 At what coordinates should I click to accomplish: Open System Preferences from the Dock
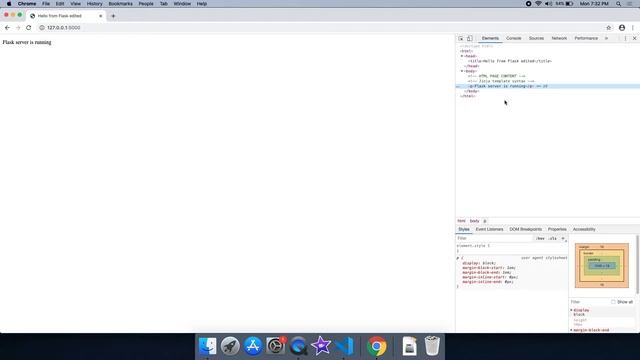(x=276, y=346)
